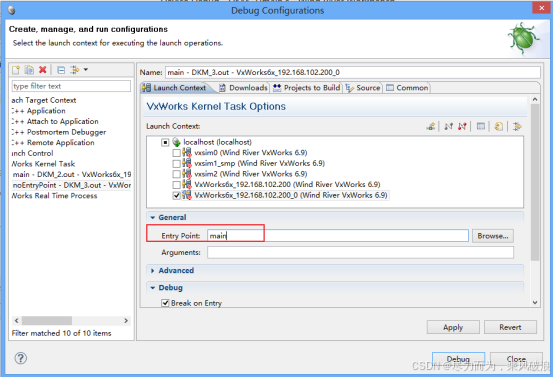
Task: Open help with question mark icon
Action: tap(20, 358)
